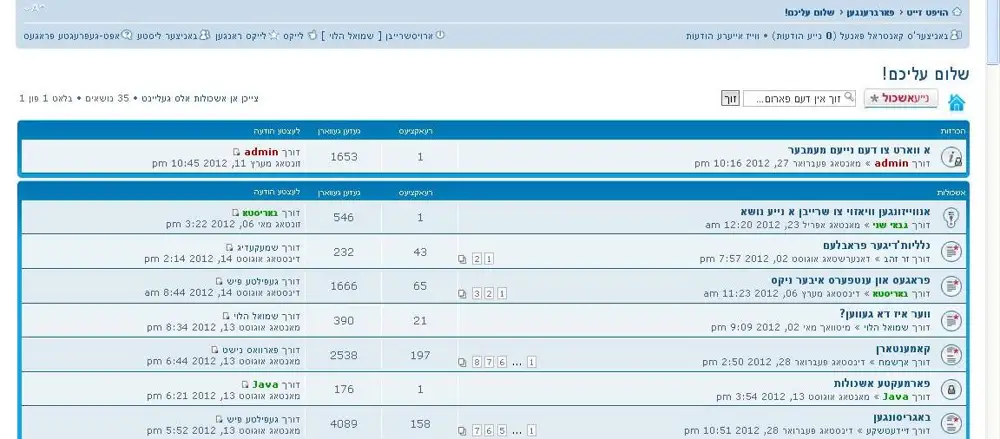Click the large blue home icon
The image size is (1000, 439).
pos(956,102)
